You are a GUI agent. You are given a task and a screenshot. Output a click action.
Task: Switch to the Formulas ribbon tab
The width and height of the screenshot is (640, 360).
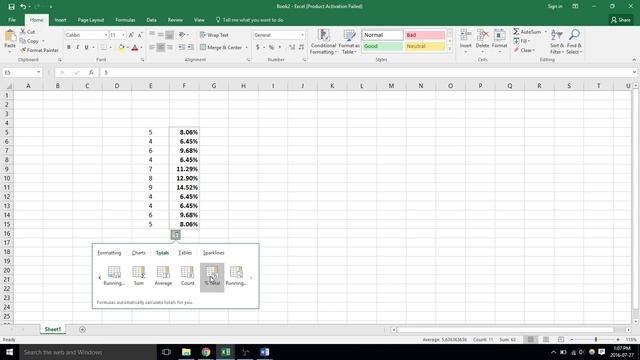point(125,20)
